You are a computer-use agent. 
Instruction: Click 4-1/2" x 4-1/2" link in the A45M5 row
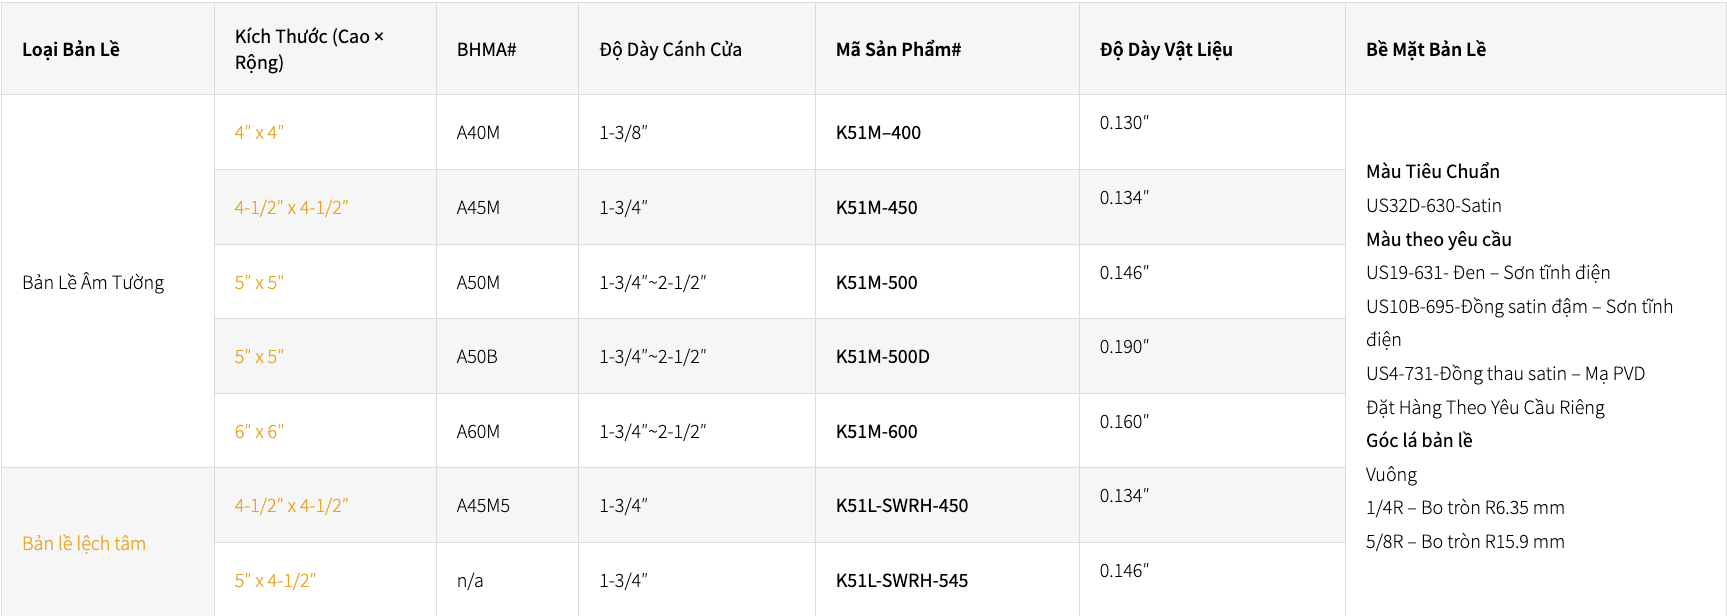(x=291, y=506)
